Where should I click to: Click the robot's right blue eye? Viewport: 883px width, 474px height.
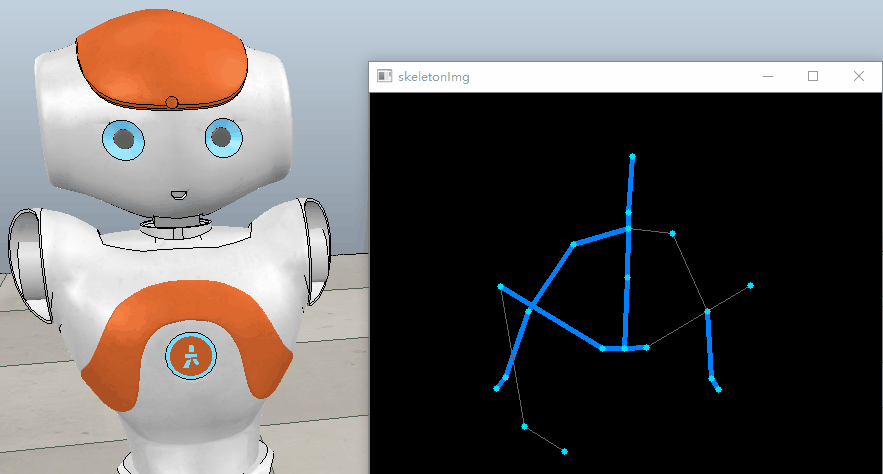[224, 137]
